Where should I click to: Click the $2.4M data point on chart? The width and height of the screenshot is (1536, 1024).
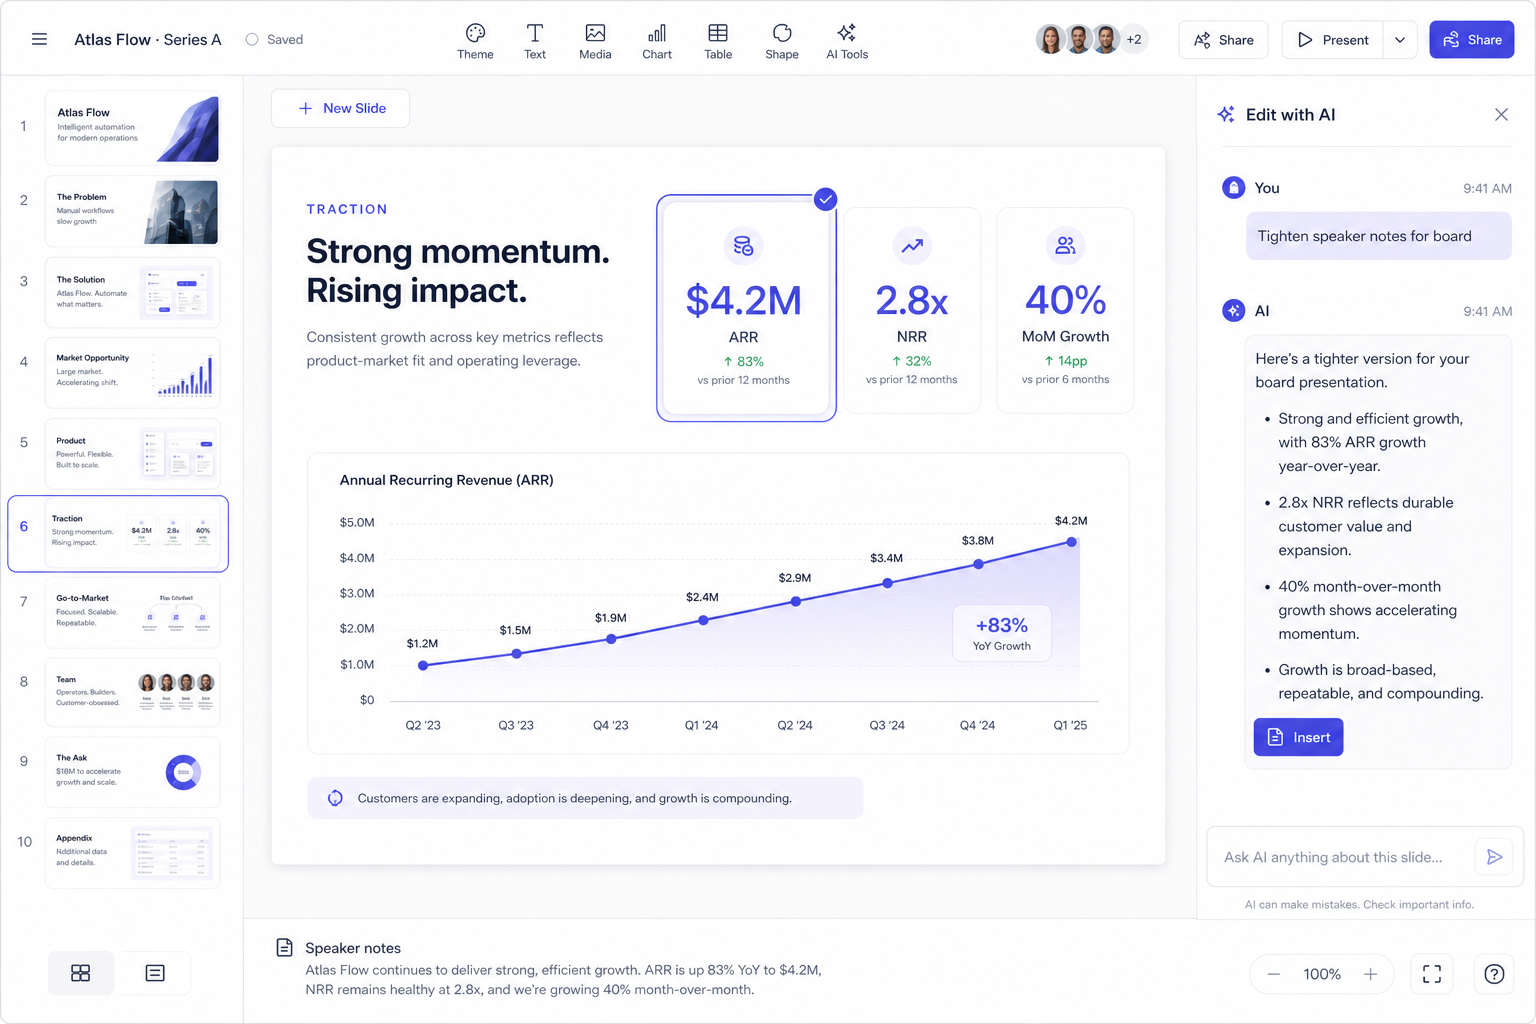point(703,620)
